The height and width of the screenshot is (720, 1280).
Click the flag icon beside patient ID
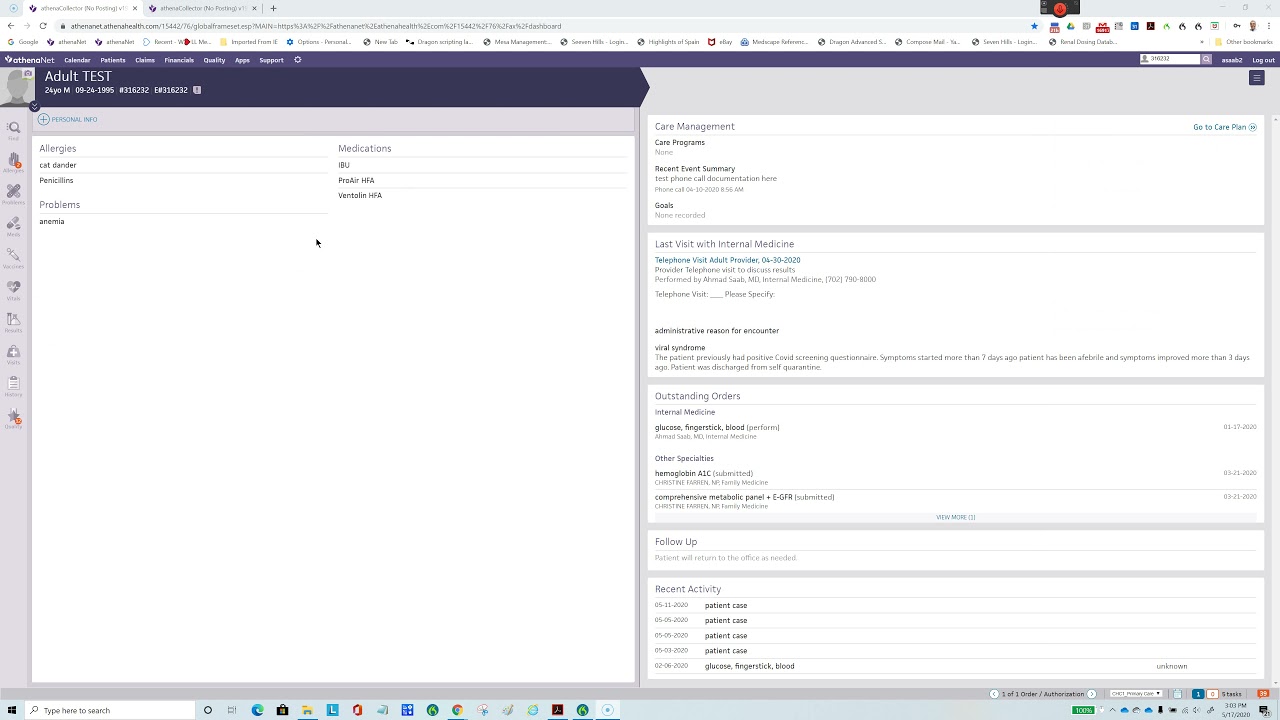[197, 90]
